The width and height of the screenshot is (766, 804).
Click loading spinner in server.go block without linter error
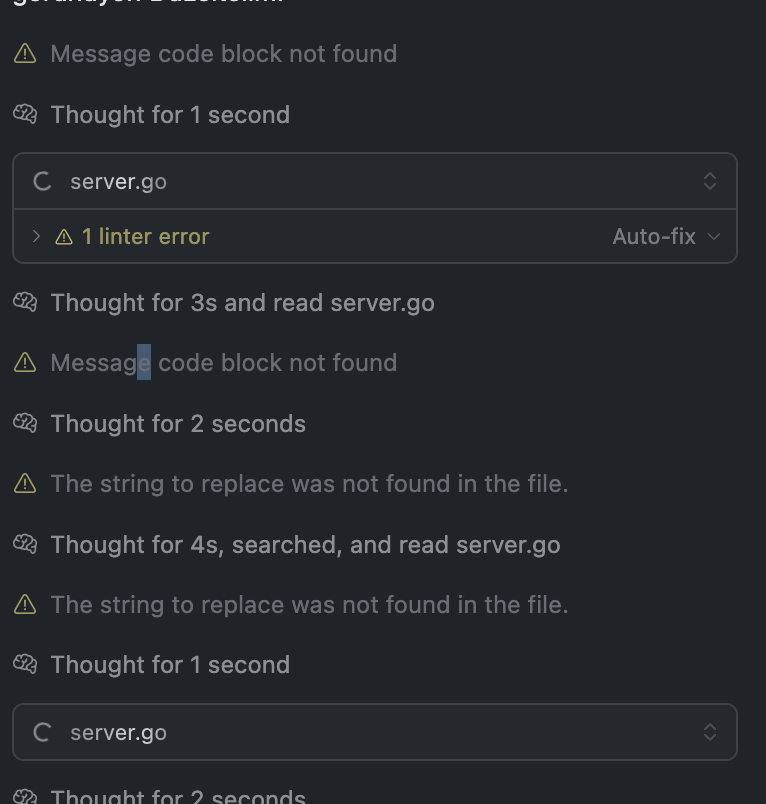(x=42, y=733)
